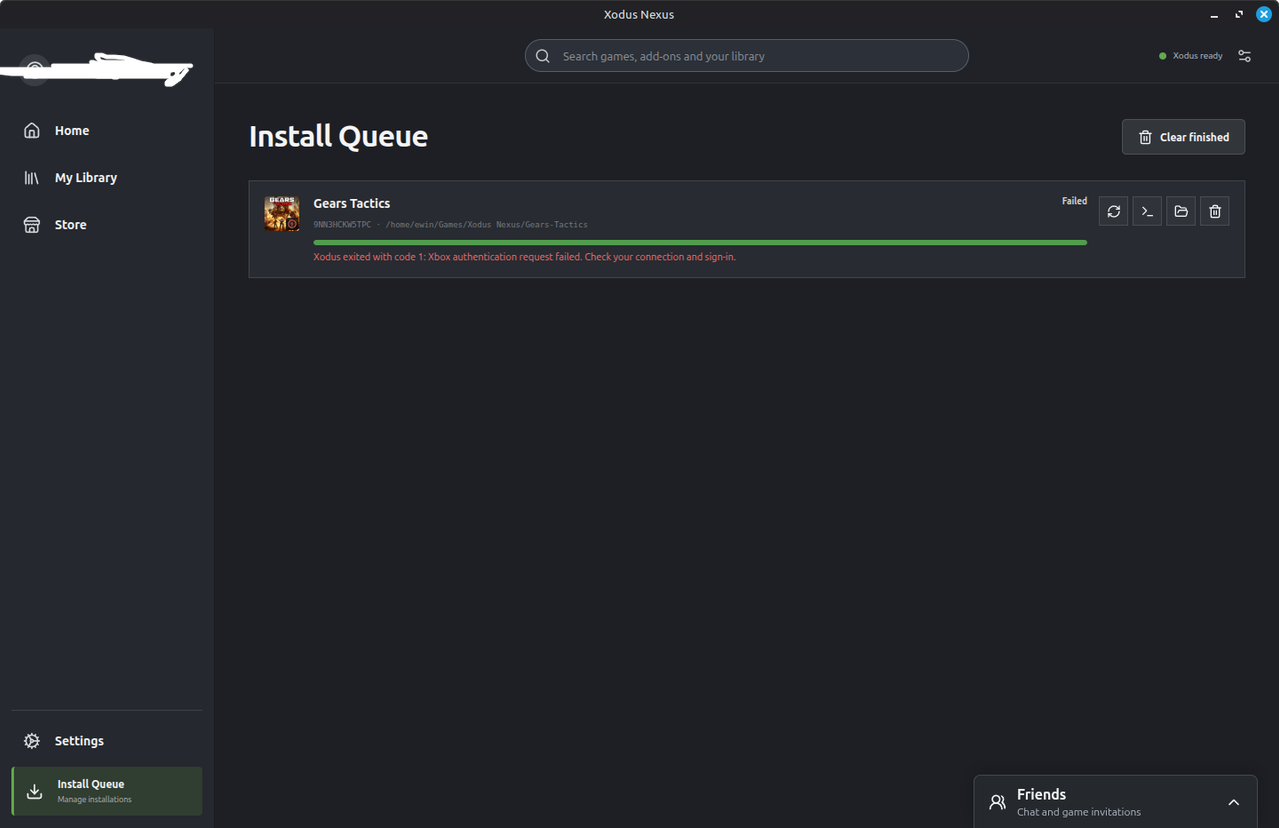Screen dimensions: 1279x828
Task: Select the Install Queue sidebar entry
Action: coord(107,791)
